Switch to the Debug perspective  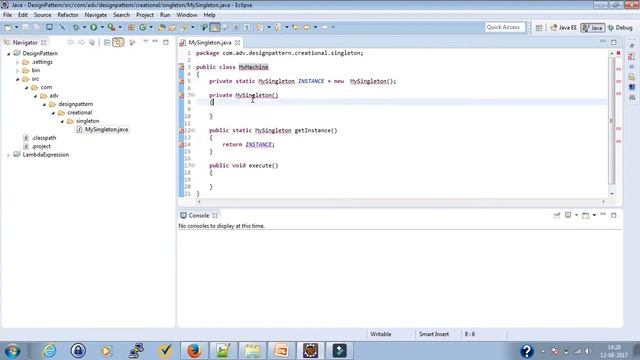pos(620,28)
